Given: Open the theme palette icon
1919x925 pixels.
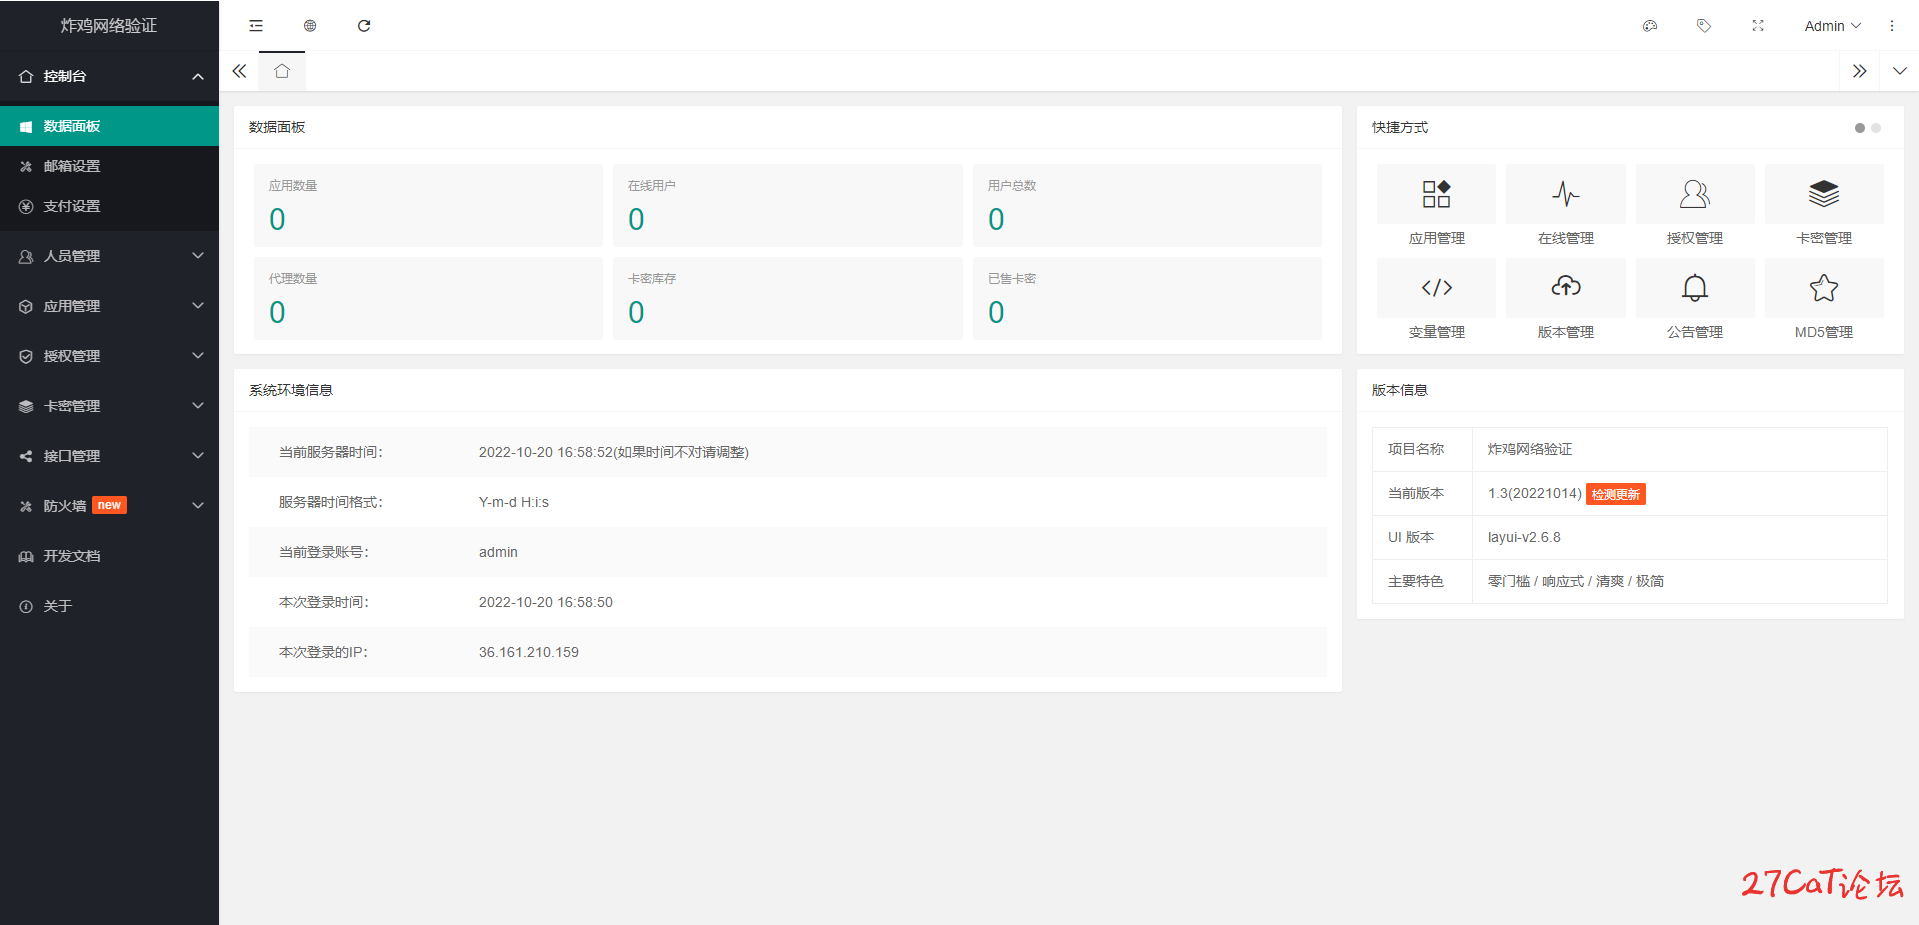Looking at the screenshot, I should [x=1650, y=26].
